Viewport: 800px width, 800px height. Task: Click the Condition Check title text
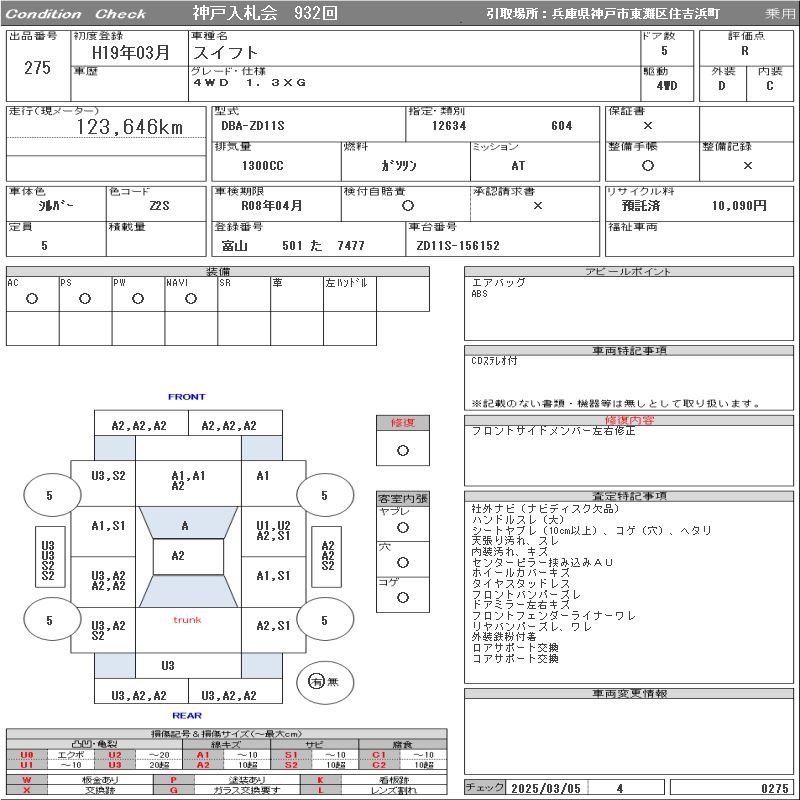76,14
